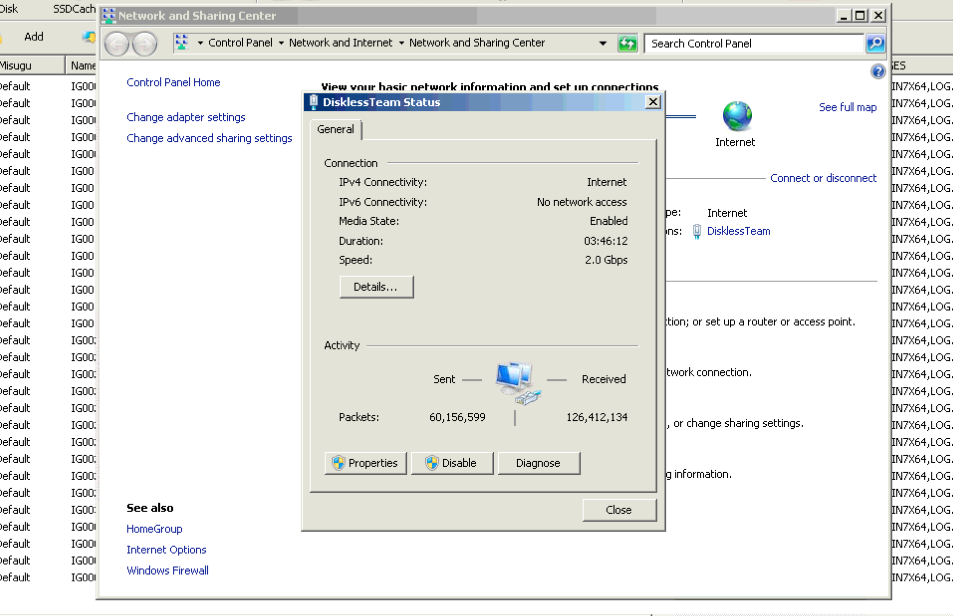Click the forward navigation arrow button
This screenshot has width=953, height=616.
coord(145,44)
